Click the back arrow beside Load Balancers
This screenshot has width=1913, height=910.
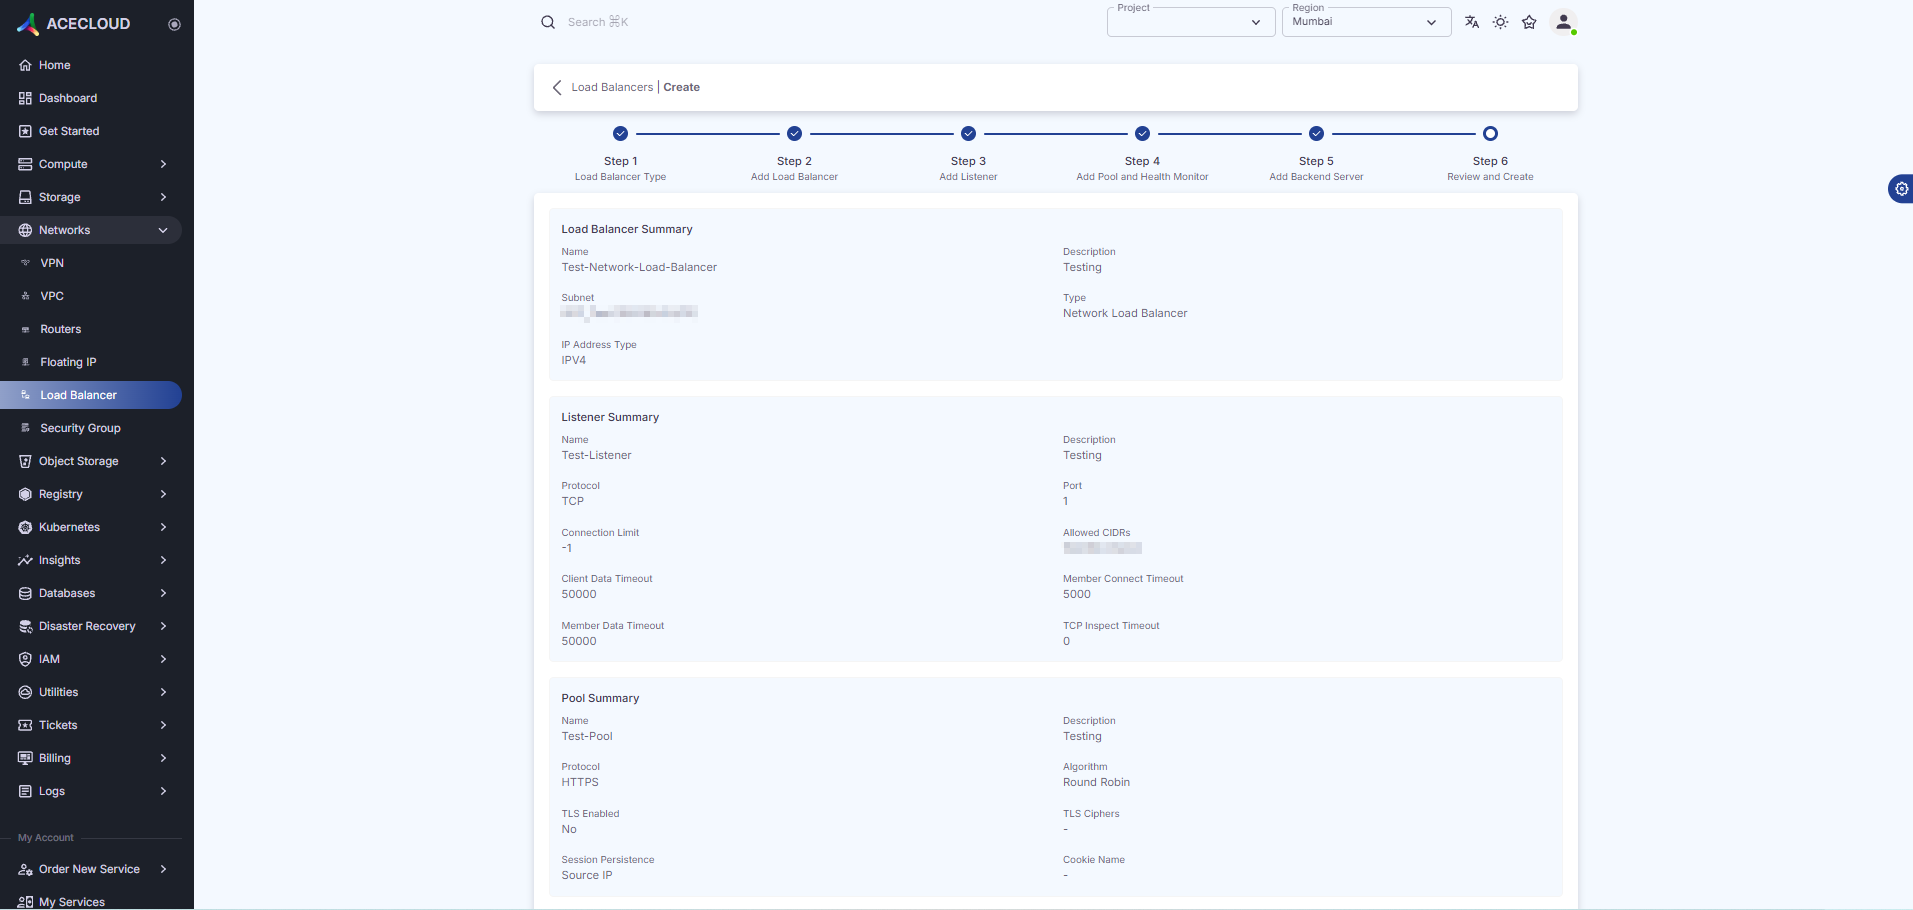click(557, 87)
